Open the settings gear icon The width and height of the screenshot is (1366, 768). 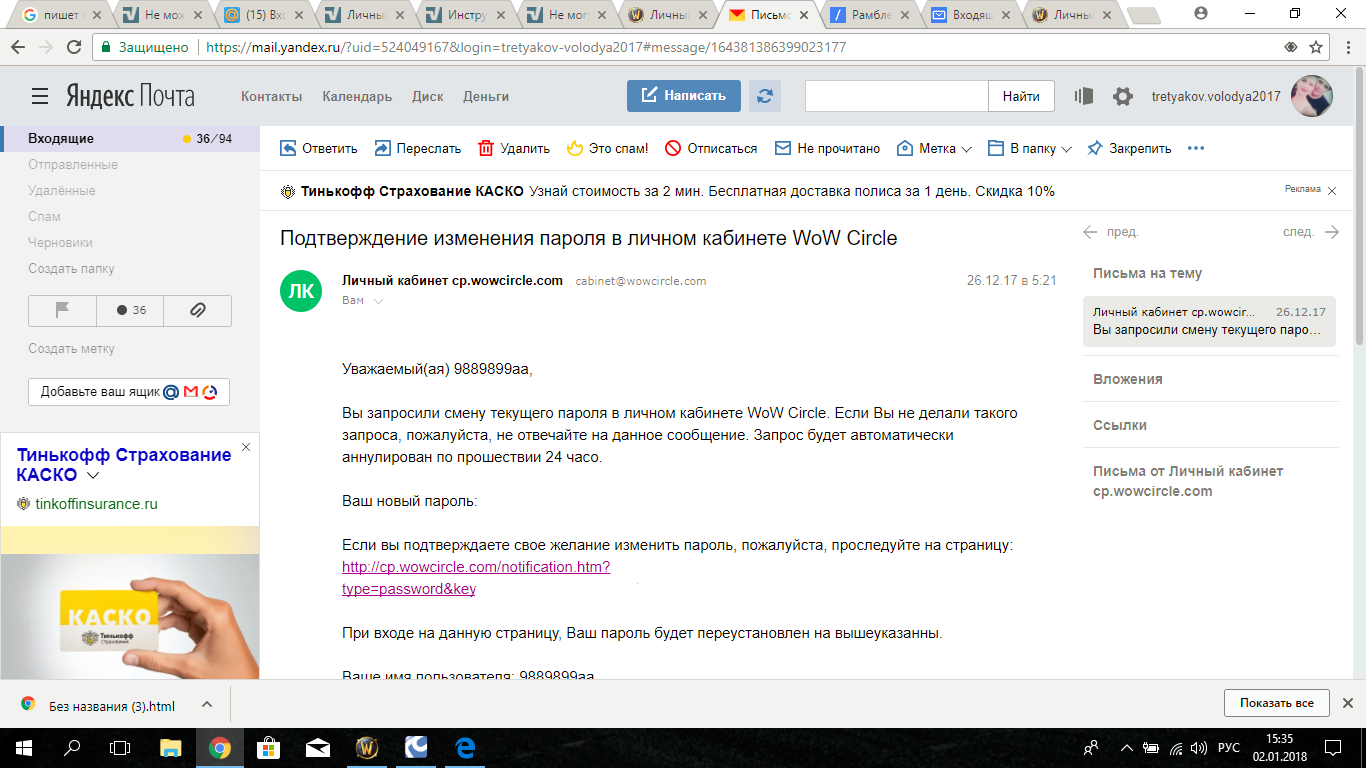point(1123,96)
